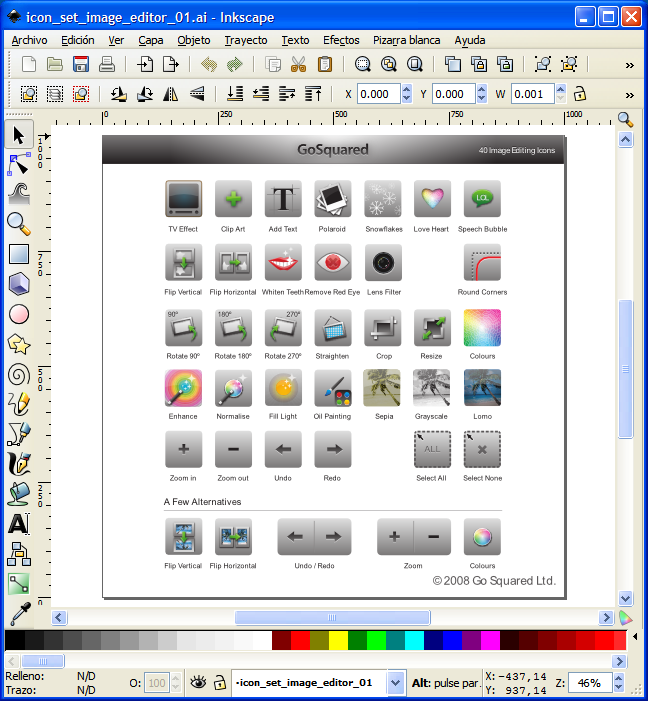Pick the red palette swatch
This screenshot has height=701, width=648.
tap(300, 640)
